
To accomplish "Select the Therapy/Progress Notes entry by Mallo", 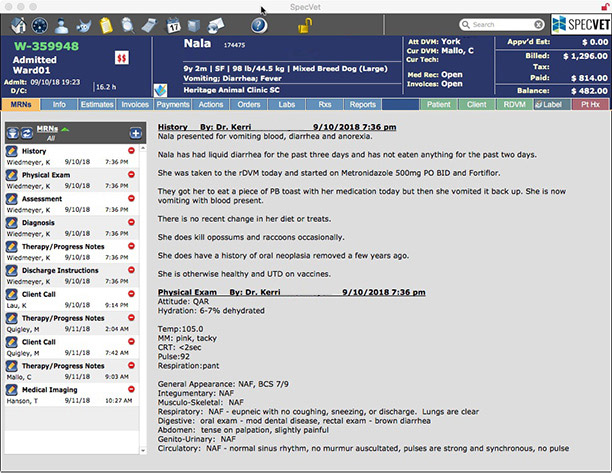I will pyautogui.click(x=72, y=371).
